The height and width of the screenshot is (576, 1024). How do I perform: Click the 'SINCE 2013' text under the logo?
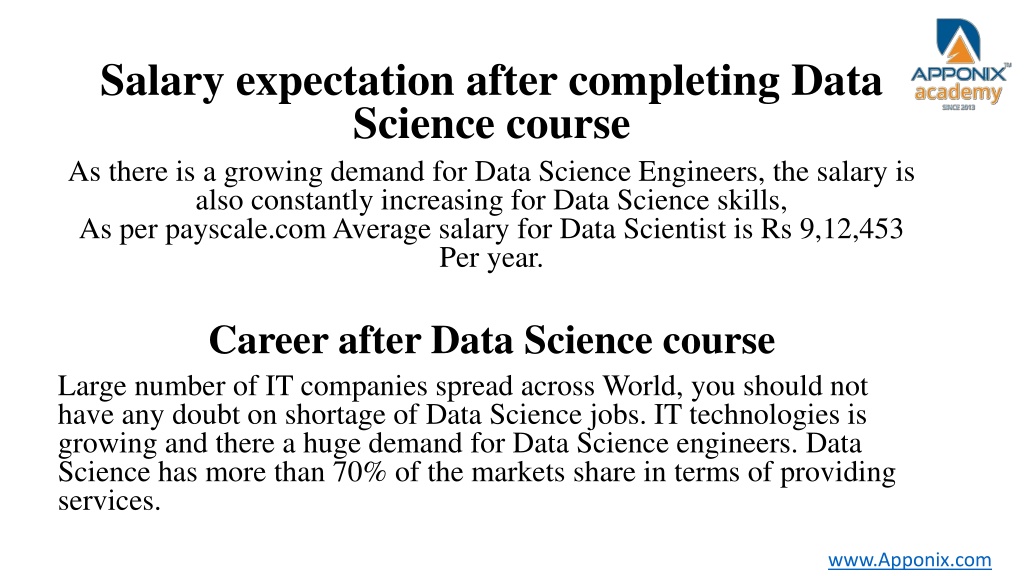(x=959, y=107)
